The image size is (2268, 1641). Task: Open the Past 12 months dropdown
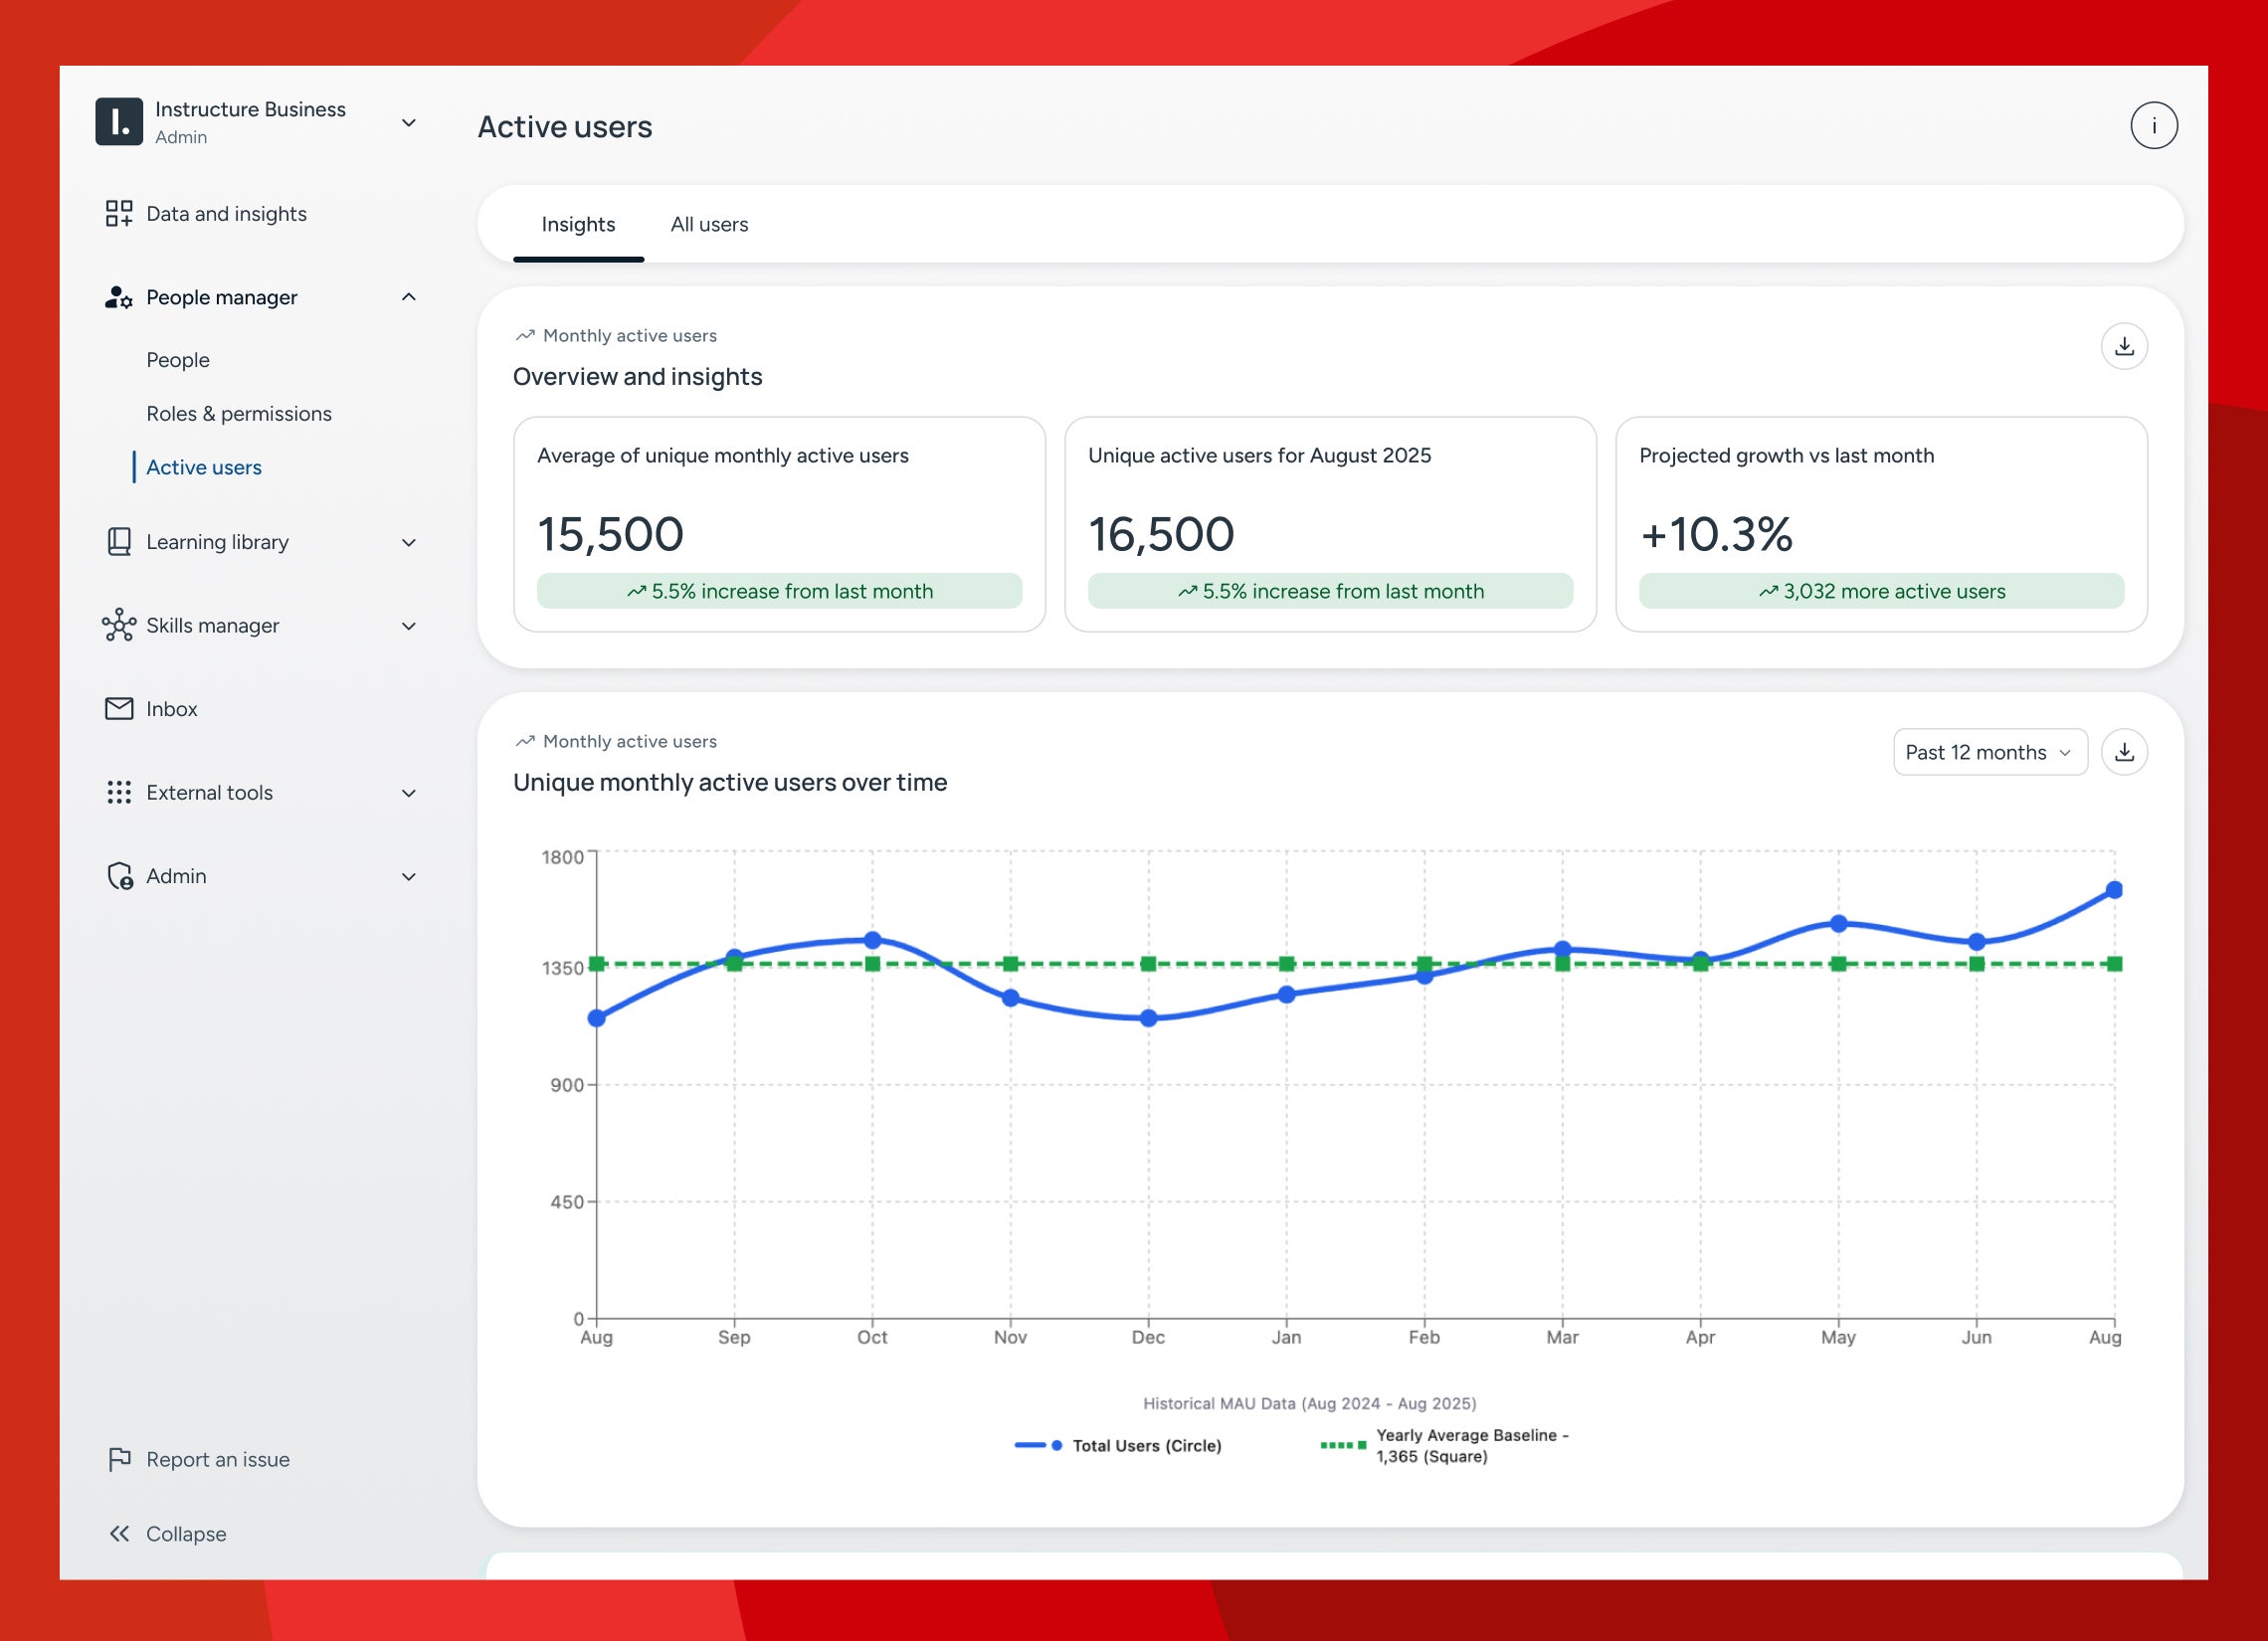pyautogui.click(x=1989, y=752)
